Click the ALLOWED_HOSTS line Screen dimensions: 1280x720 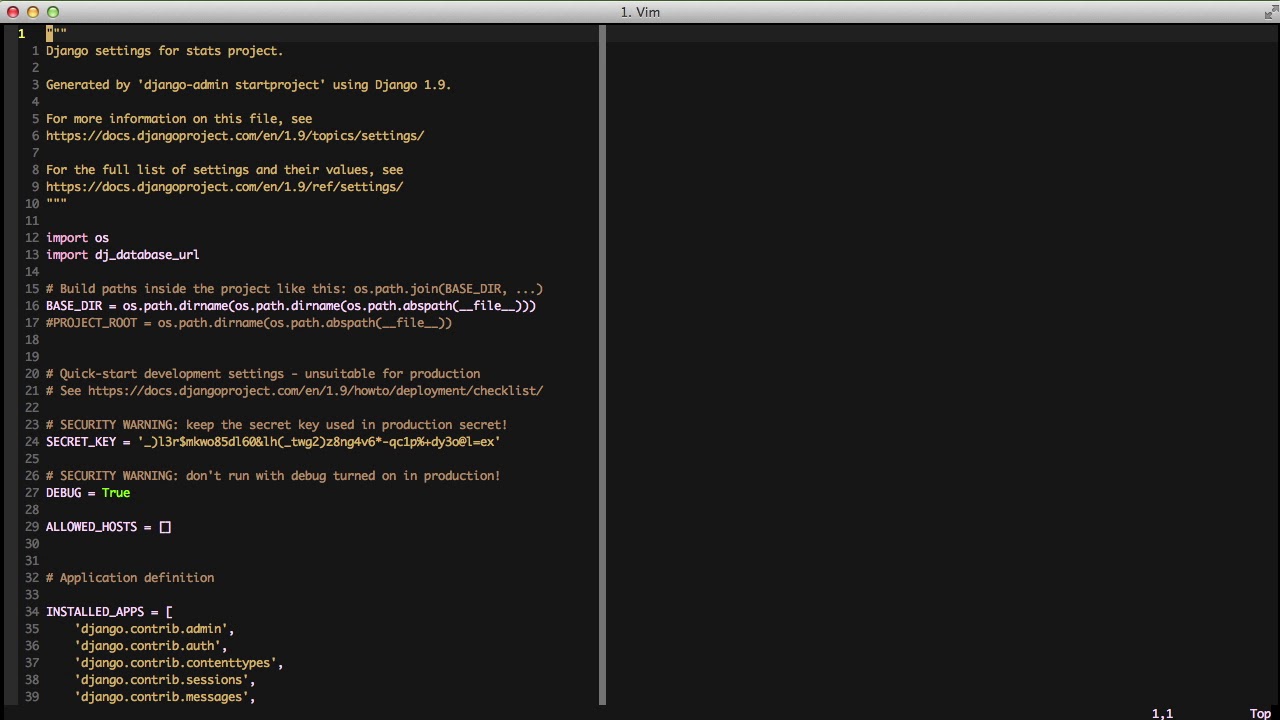click(x=108, y=527)
